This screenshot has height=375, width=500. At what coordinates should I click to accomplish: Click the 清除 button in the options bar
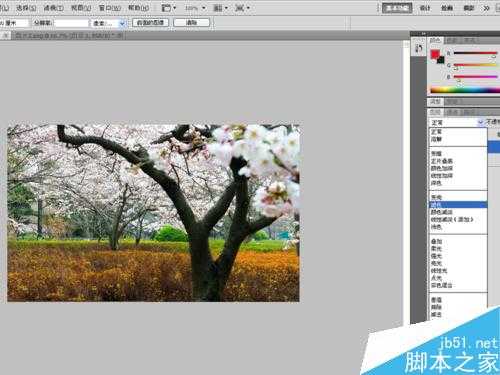pyautogui.click(x=192, y=23)
